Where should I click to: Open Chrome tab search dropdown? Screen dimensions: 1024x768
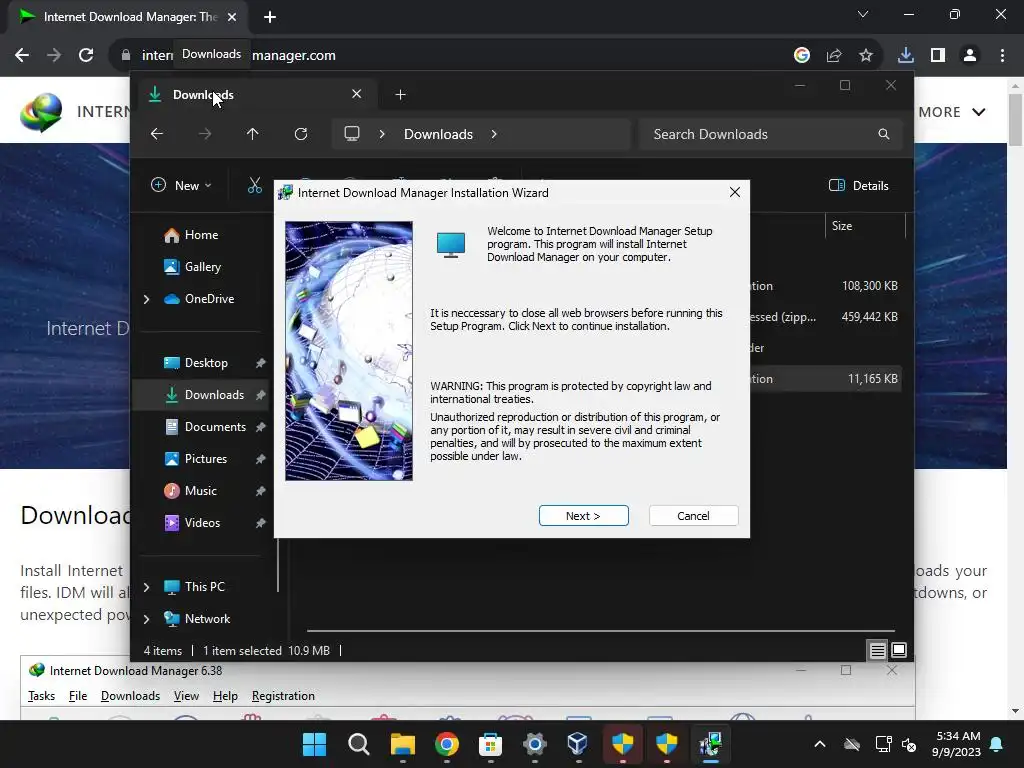[863, 14]
